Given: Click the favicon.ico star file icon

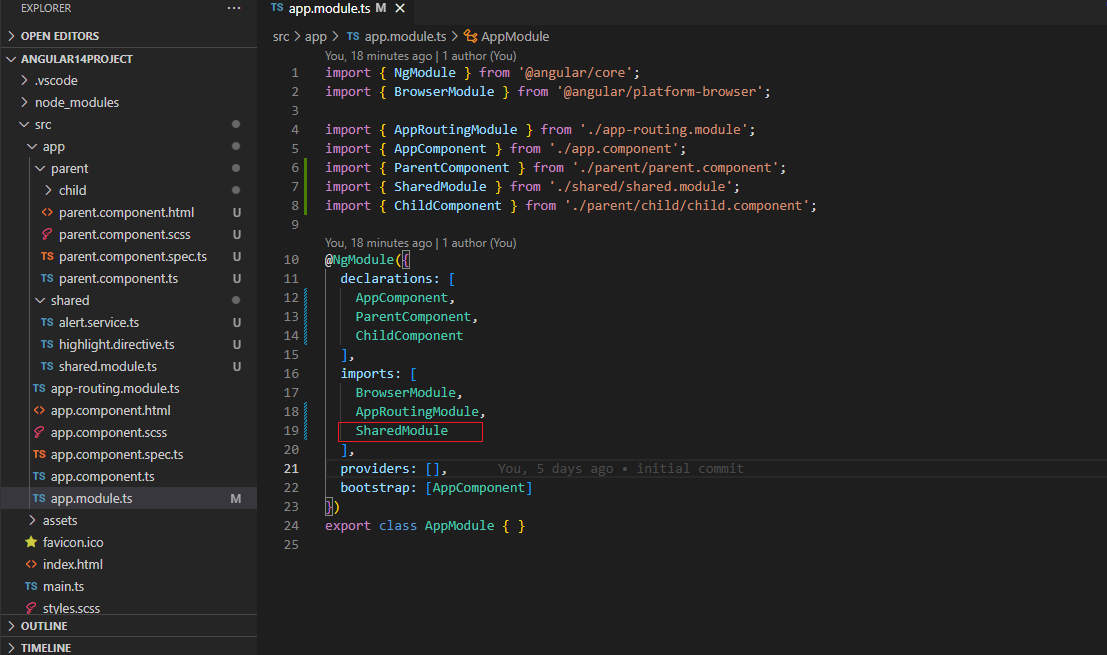Looking at the screenshot, I should click(31, 542).
